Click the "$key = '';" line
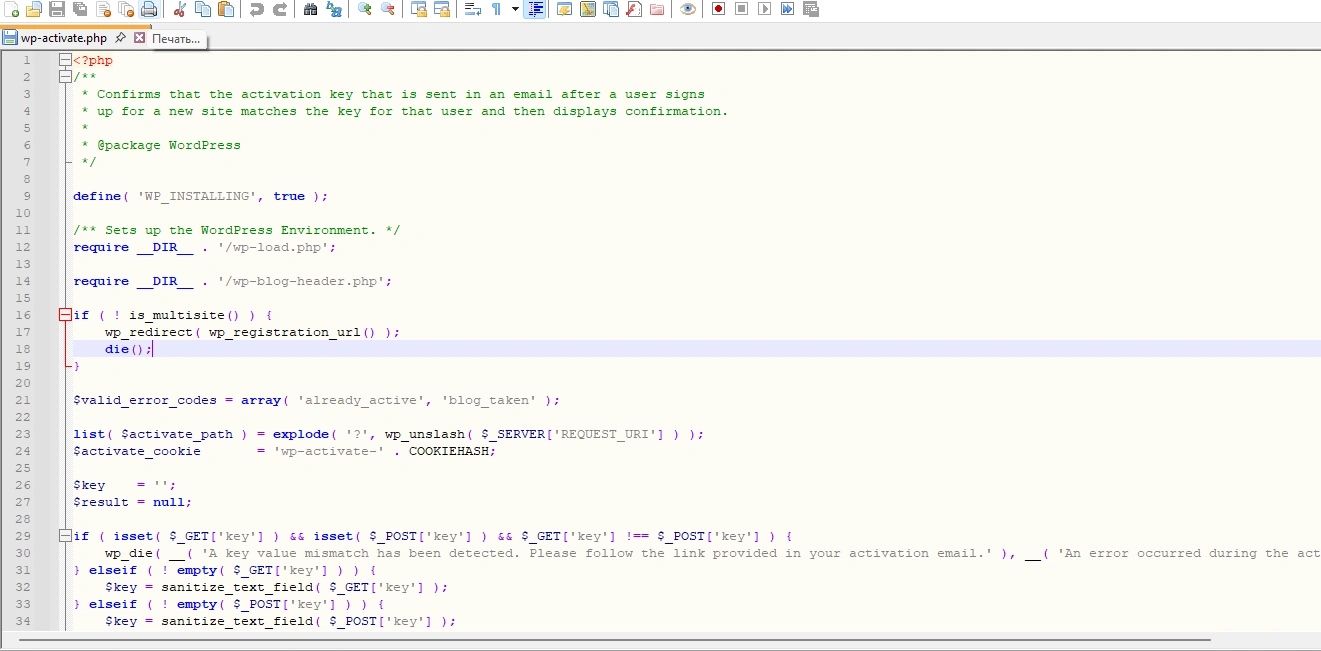Viewport: 1321px width, 651px height. pos(124,485)
